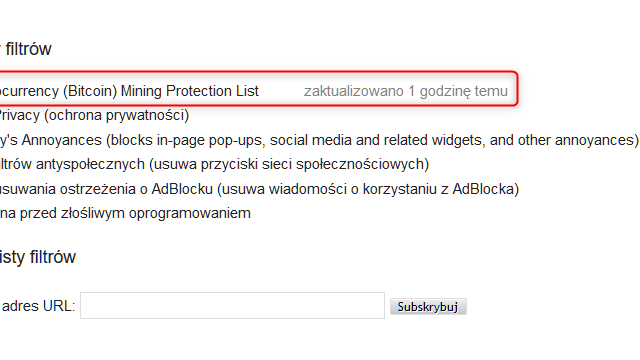This screenshot has width=640, height=360.
Task: Click the Subskrybuj button
Action: click(428, 307)
